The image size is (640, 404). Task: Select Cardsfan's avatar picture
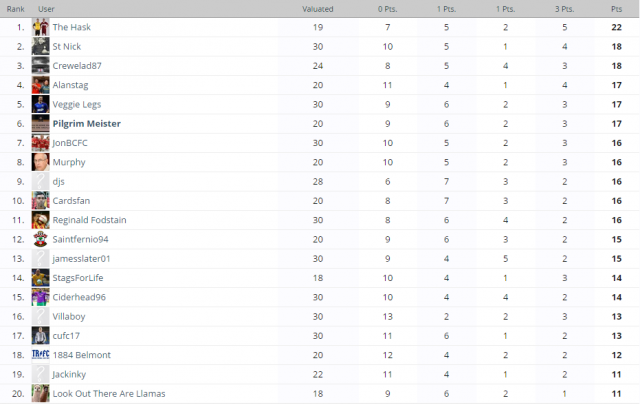coord(40,201)
